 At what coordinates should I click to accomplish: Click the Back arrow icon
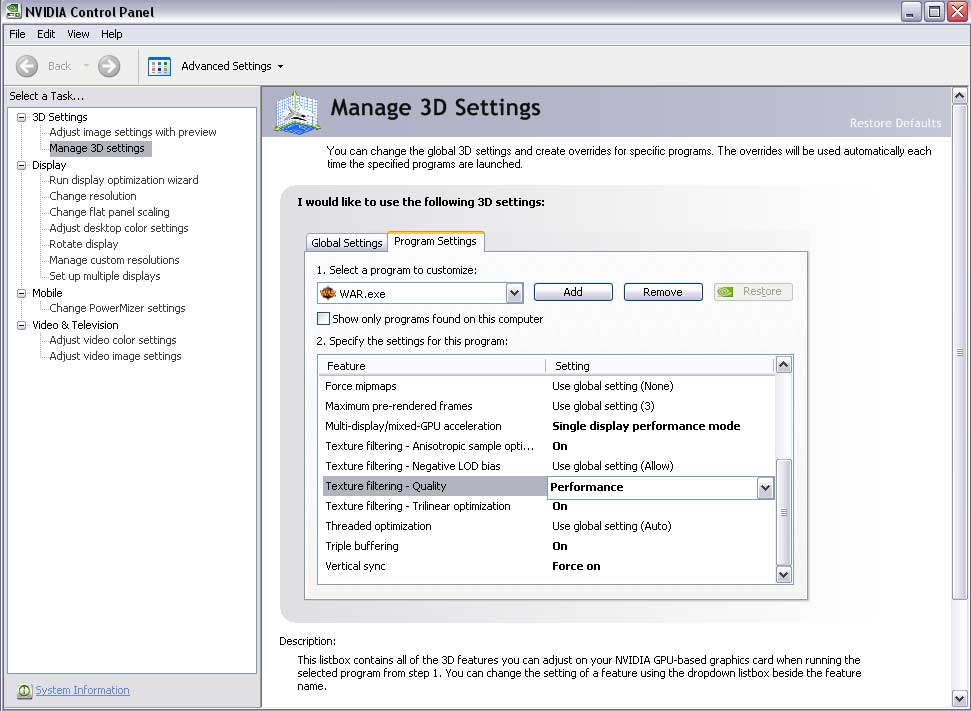point(27,66)
